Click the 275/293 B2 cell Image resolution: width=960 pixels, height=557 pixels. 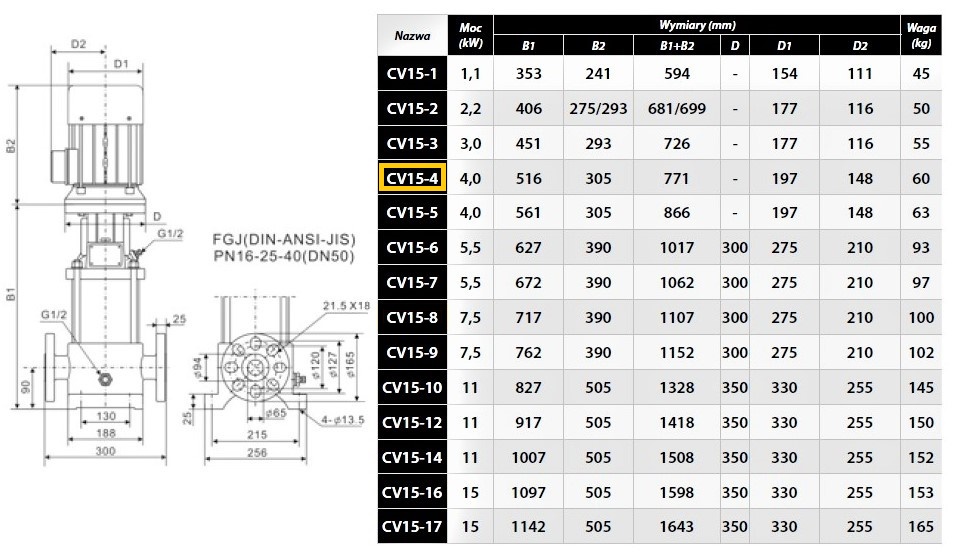(598, 108)
